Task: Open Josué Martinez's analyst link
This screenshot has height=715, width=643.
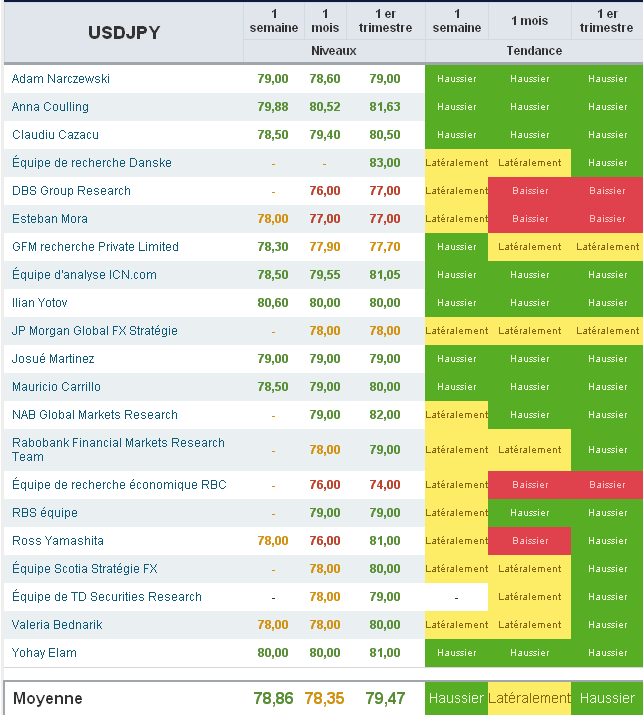Action: (x=53, y=359)
